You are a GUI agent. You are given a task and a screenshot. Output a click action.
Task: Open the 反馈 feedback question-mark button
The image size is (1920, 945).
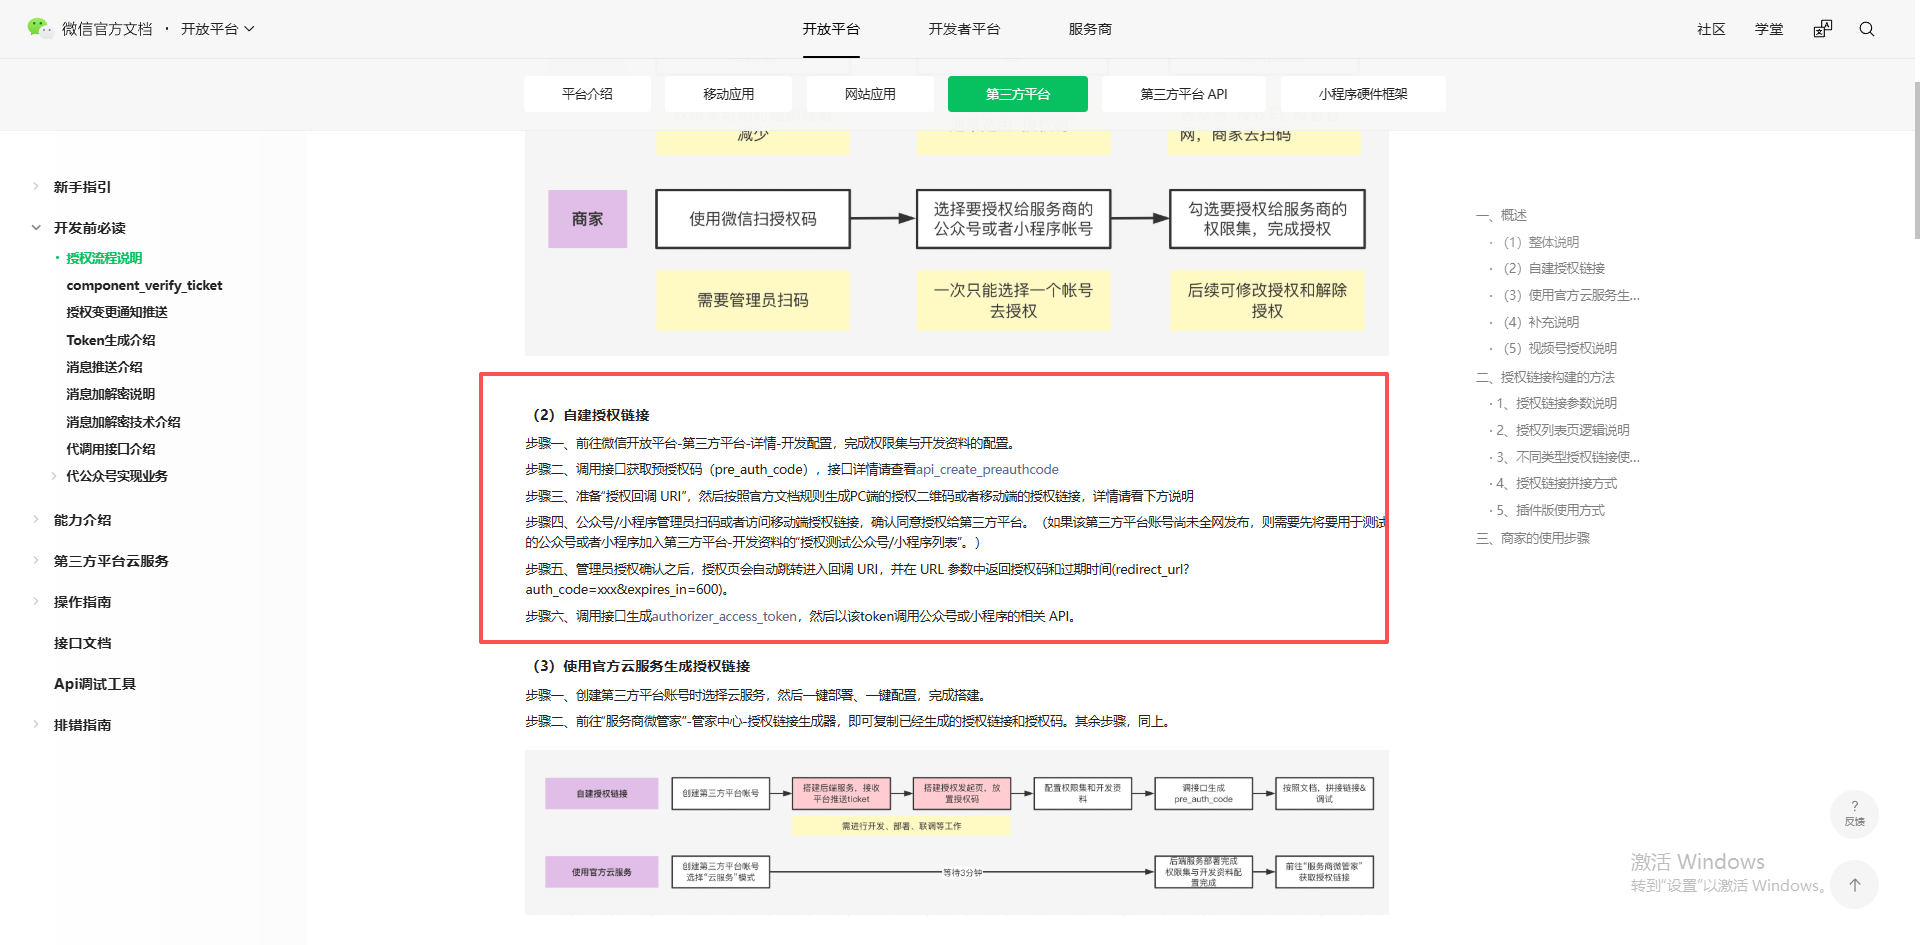pyautogui.click(x=1855, y=813)
